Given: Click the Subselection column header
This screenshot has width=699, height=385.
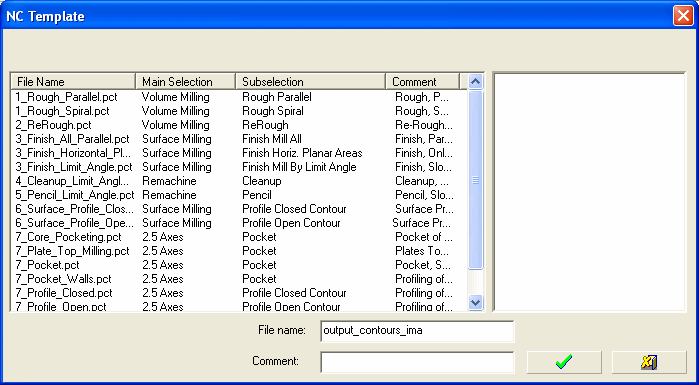Looking at the screenshot, I should point(310,82).
